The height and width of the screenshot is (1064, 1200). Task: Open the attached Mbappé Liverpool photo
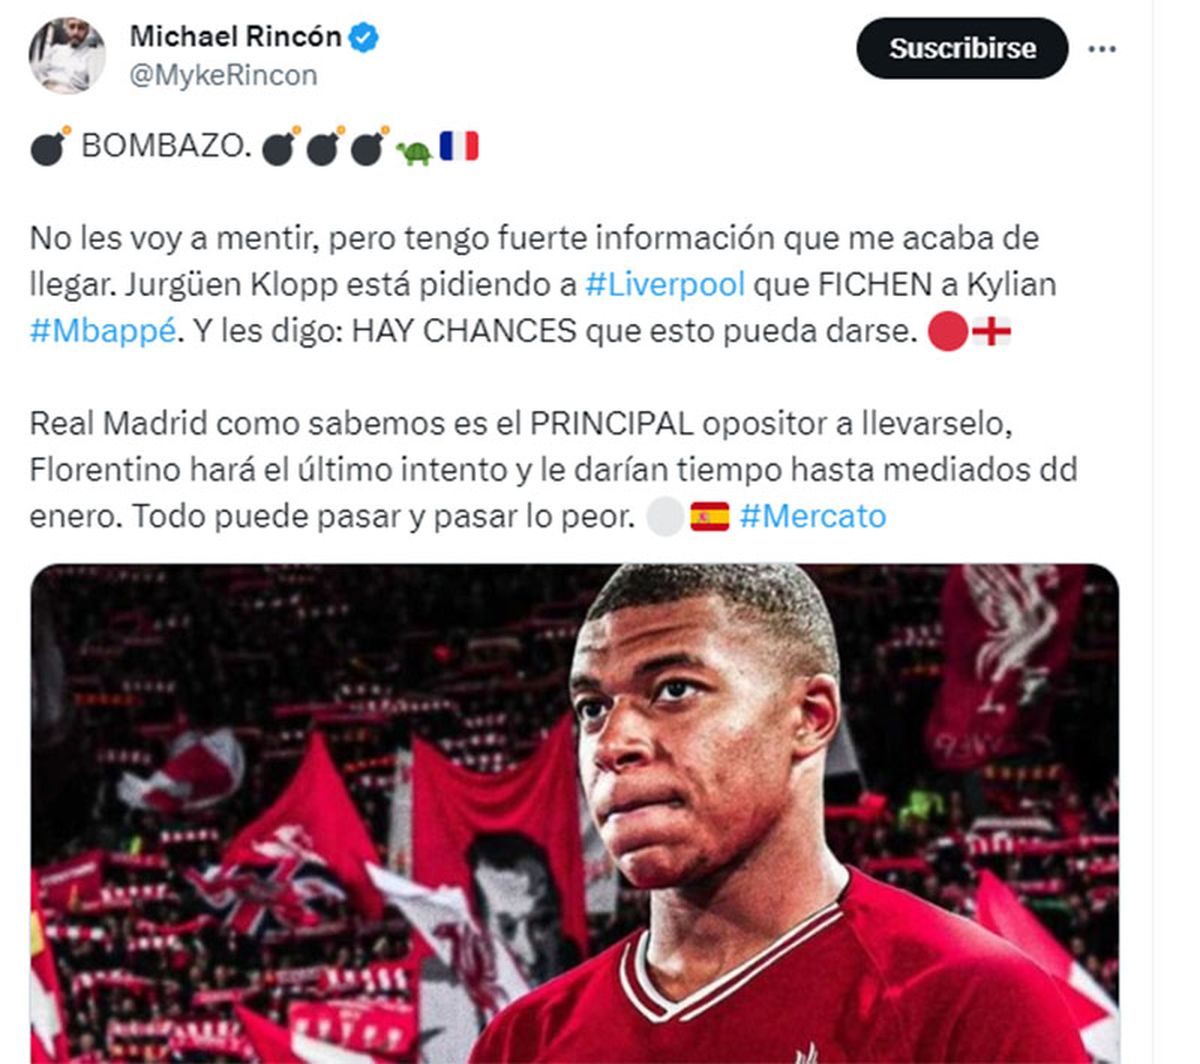[574, 814]
